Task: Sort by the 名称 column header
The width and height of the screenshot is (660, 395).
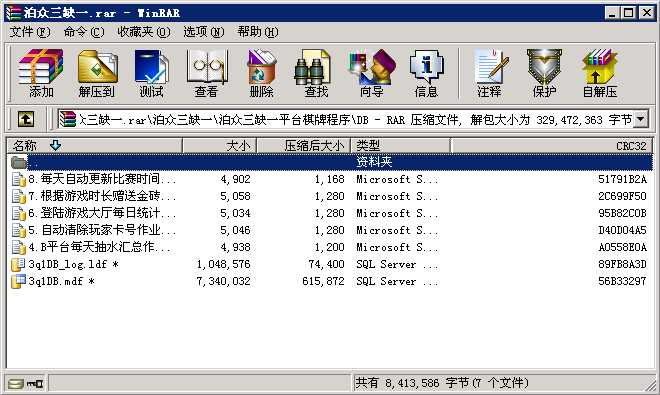Action: tap(94, 146)
